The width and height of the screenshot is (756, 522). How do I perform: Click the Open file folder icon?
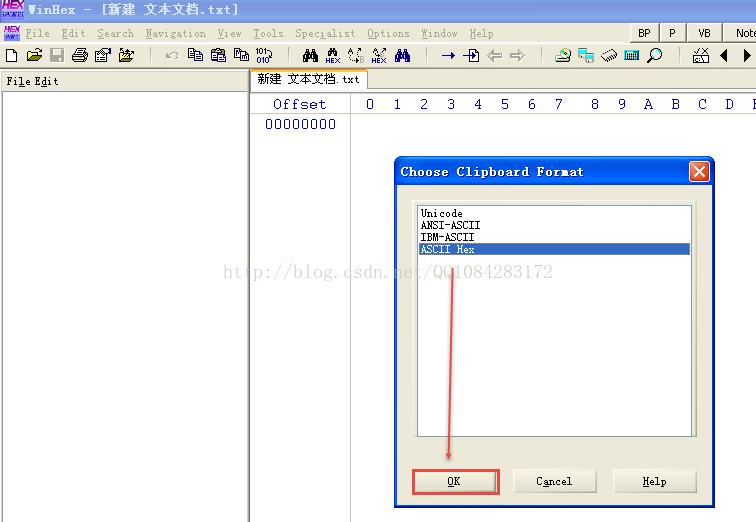pyautogui.click(x=34, y=55)
